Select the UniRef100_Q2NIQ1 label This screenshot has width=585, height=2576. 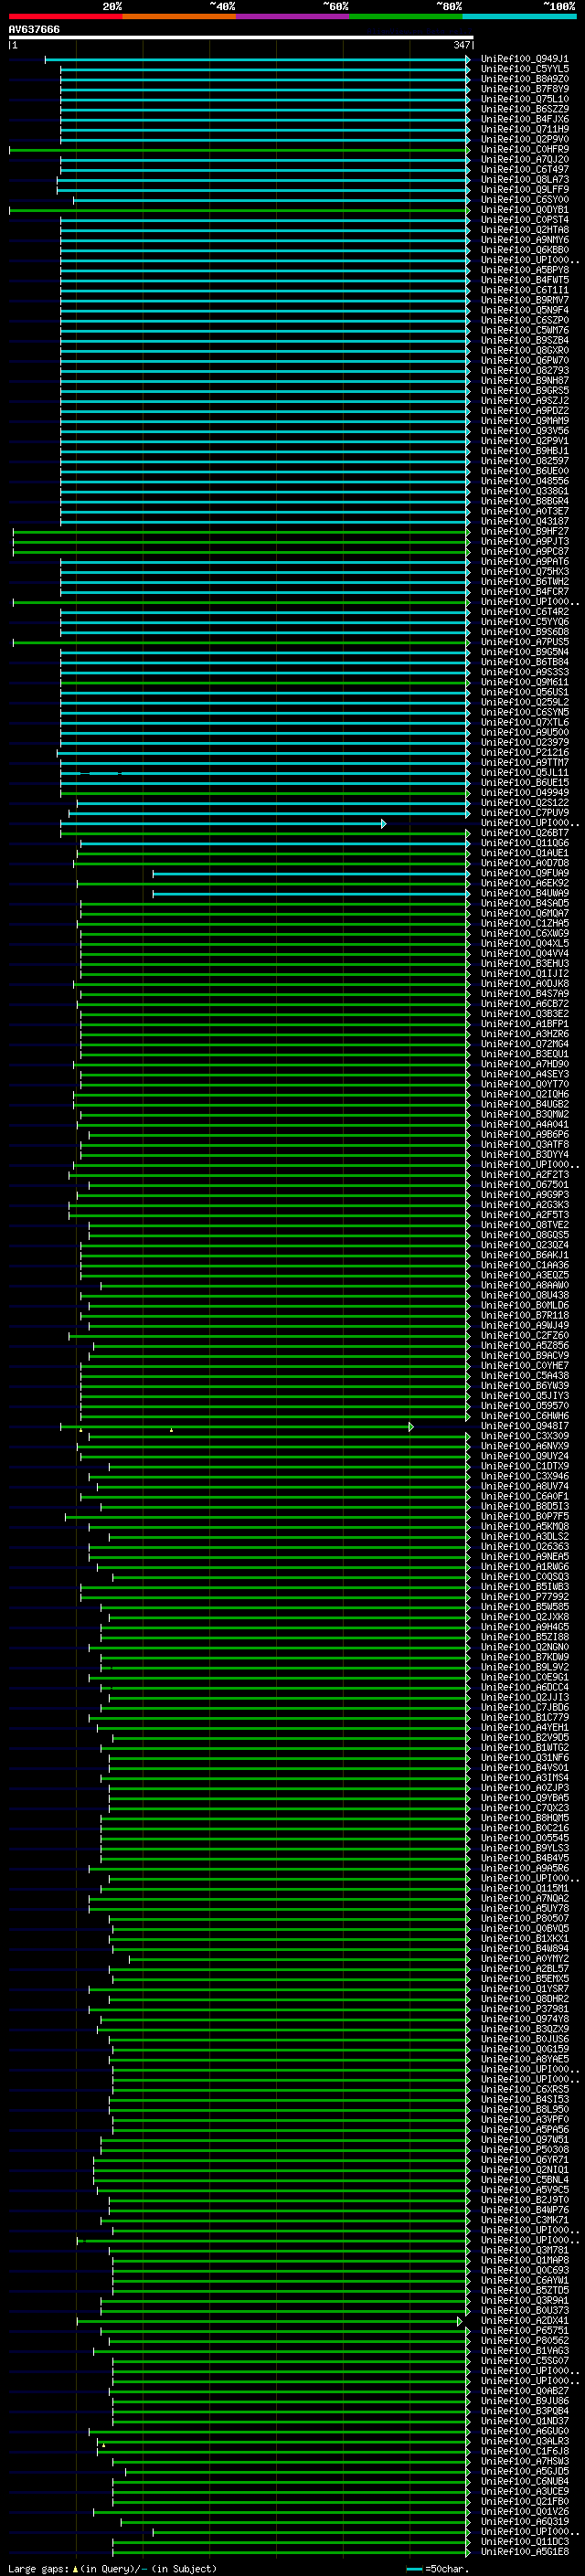tap(525, 2169)
